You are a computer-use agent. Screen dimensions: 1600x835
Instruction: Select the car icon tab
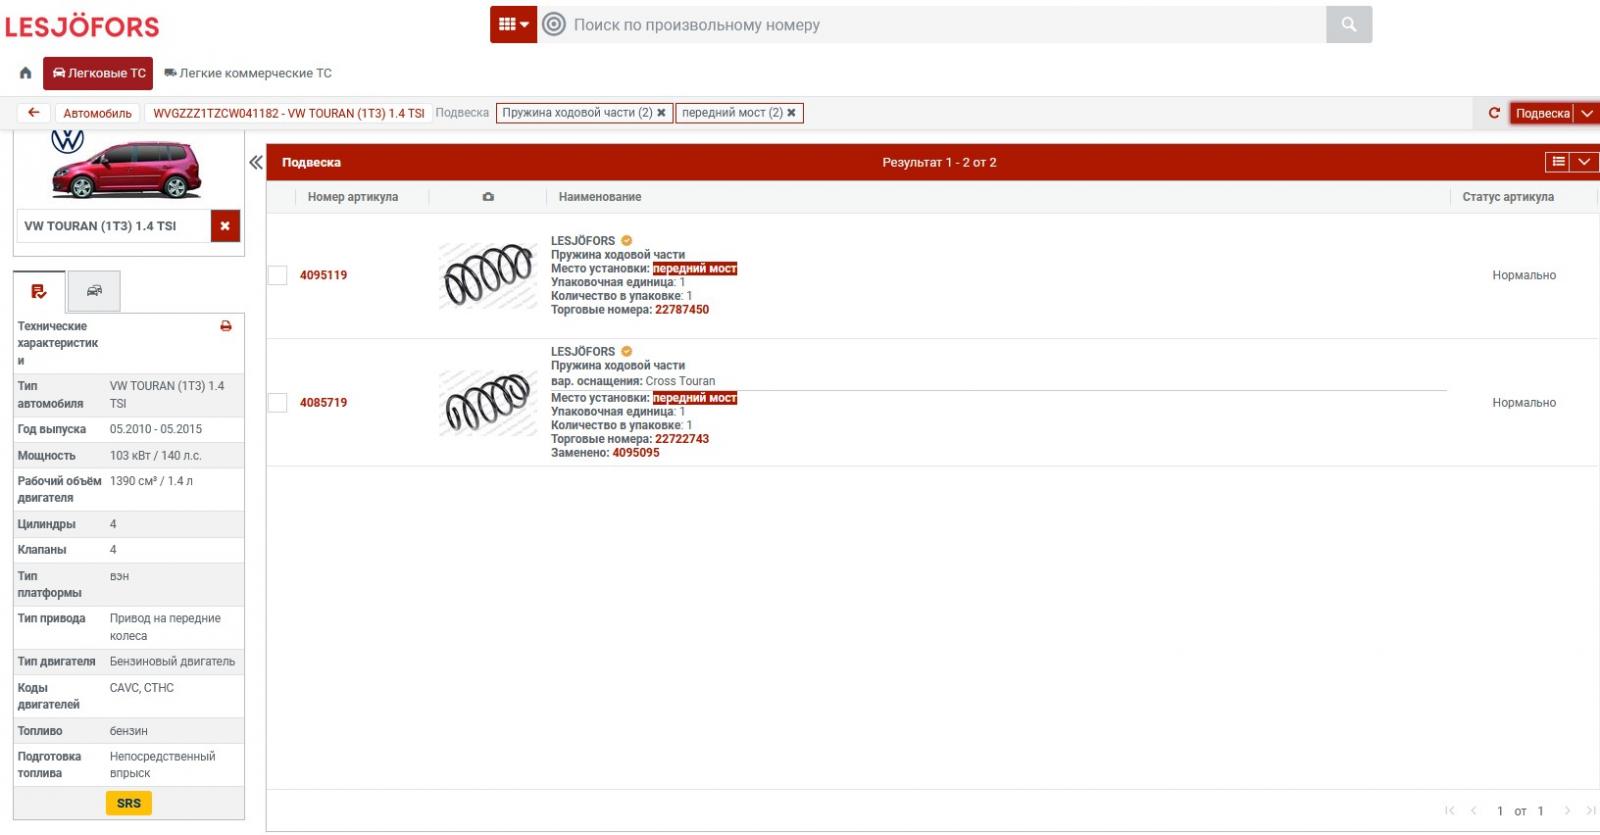tap(94, 291)
